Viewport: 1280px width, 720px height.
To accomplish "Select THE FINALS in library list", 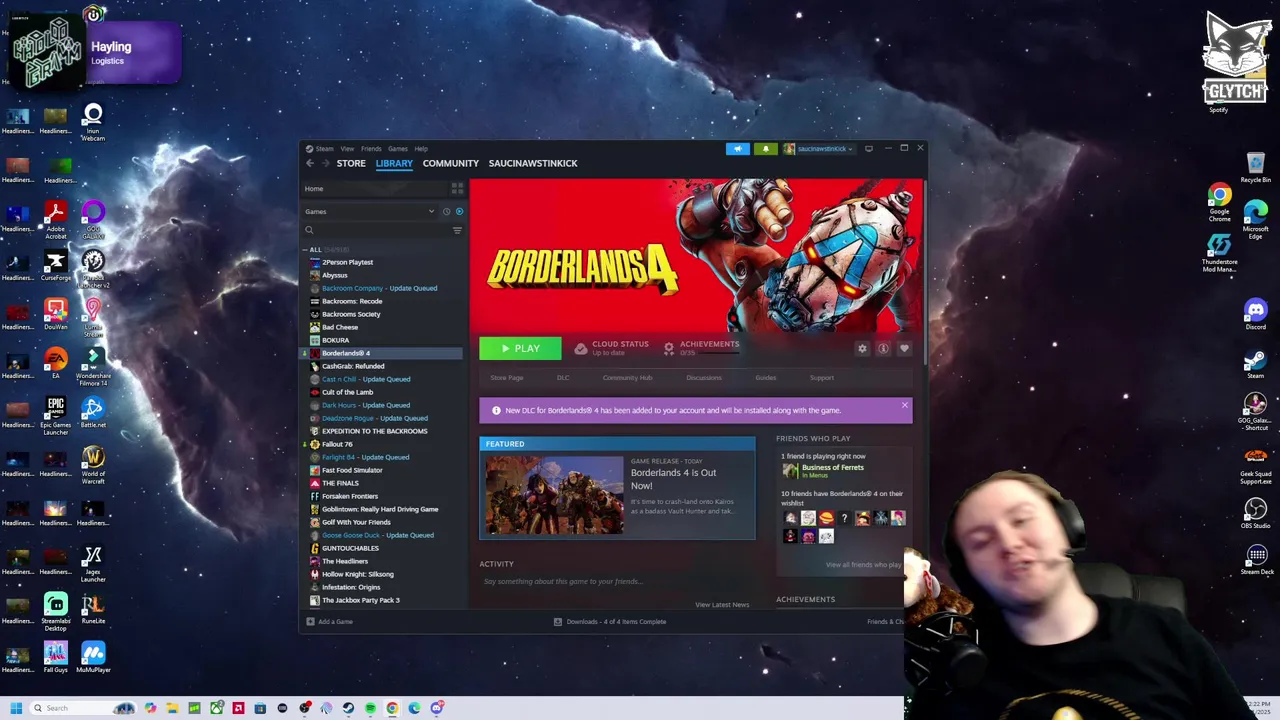I will coord(340,483).
